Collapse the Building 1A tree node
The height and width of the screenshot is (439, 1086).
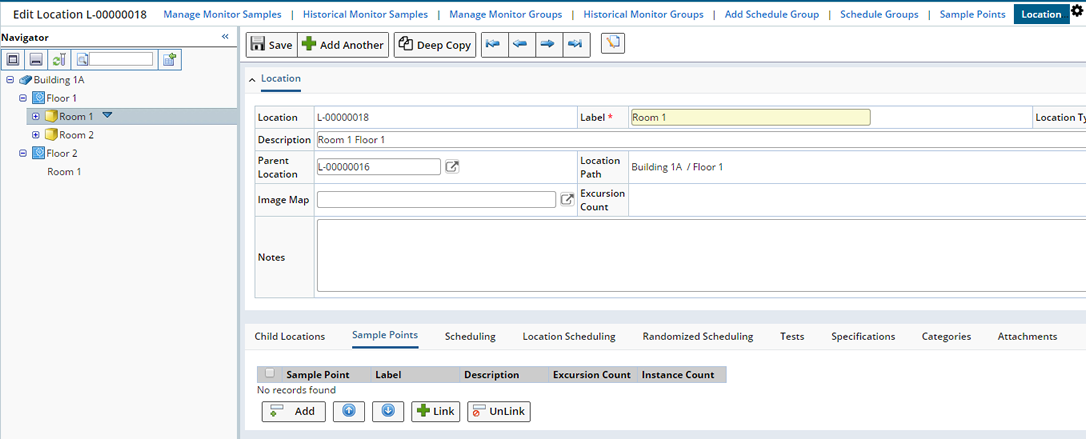click(x=10, y=80)
